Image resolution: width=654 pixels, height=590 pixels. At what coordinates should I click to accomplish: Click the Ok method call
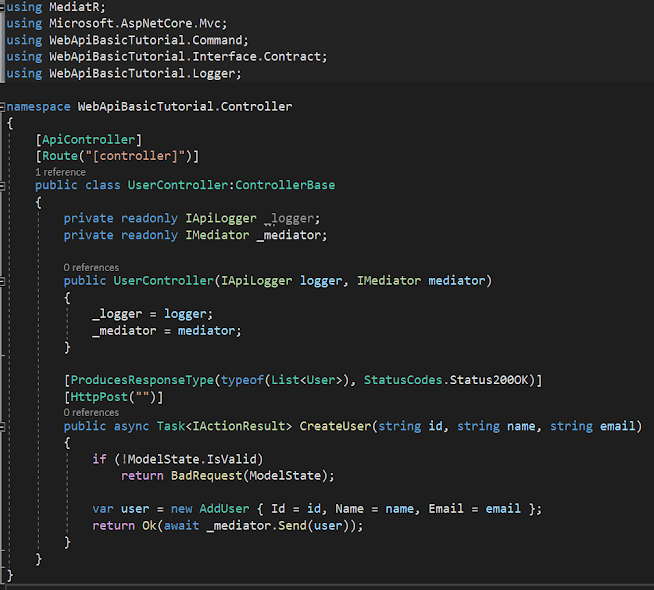click(149, 525)
